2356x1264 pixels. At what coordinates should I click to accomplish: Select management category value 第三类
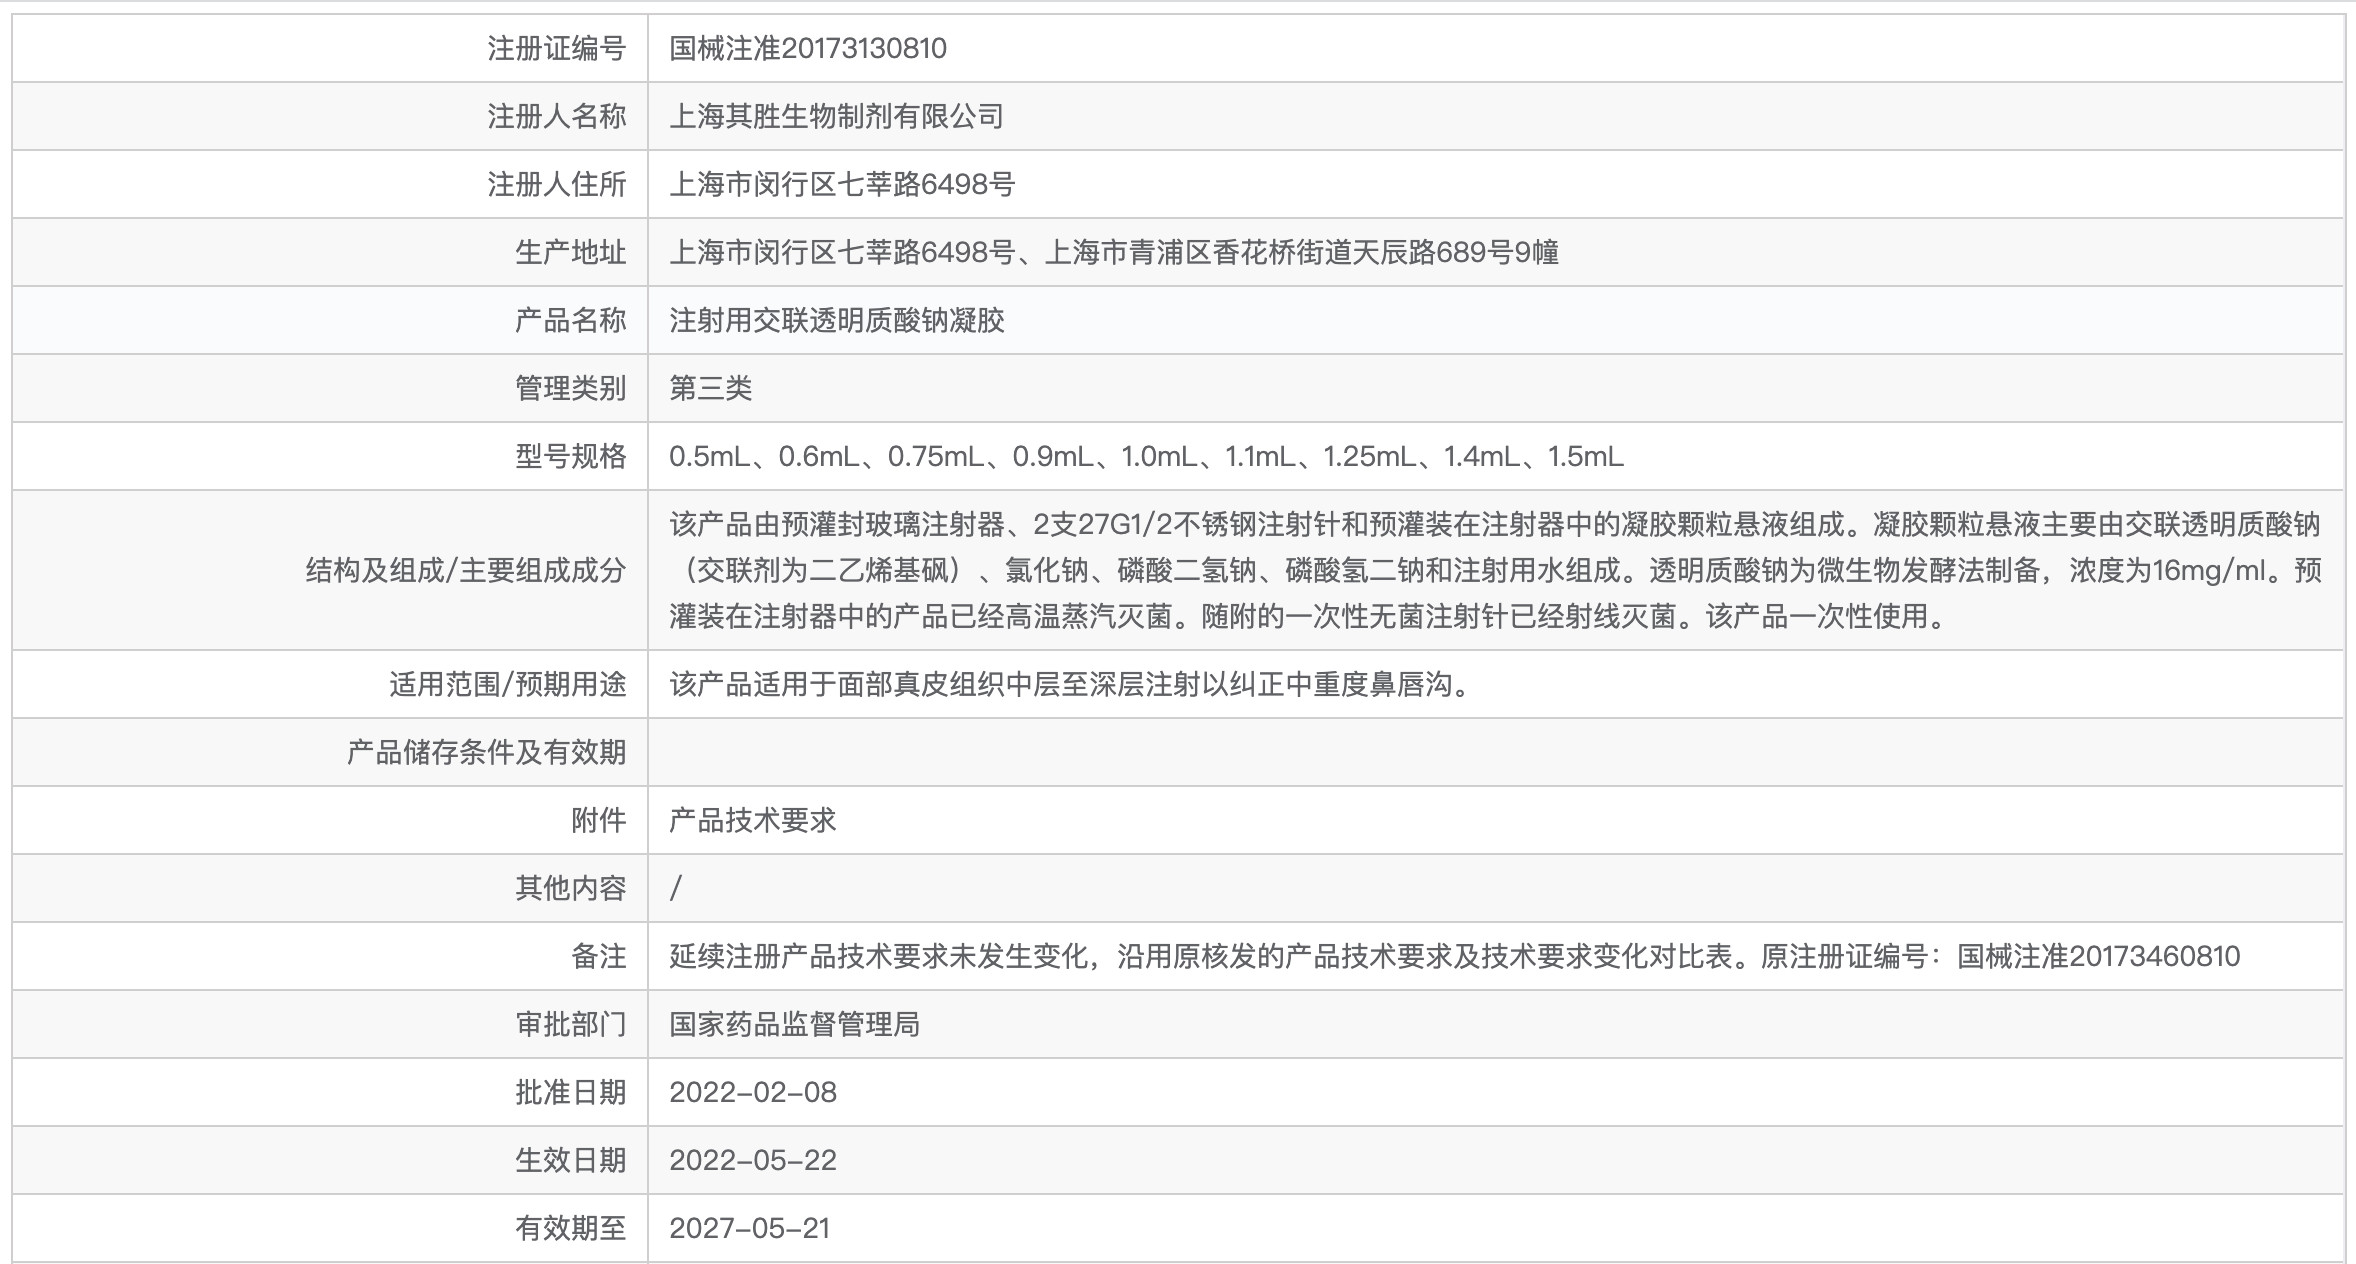[x=710, y=388]
